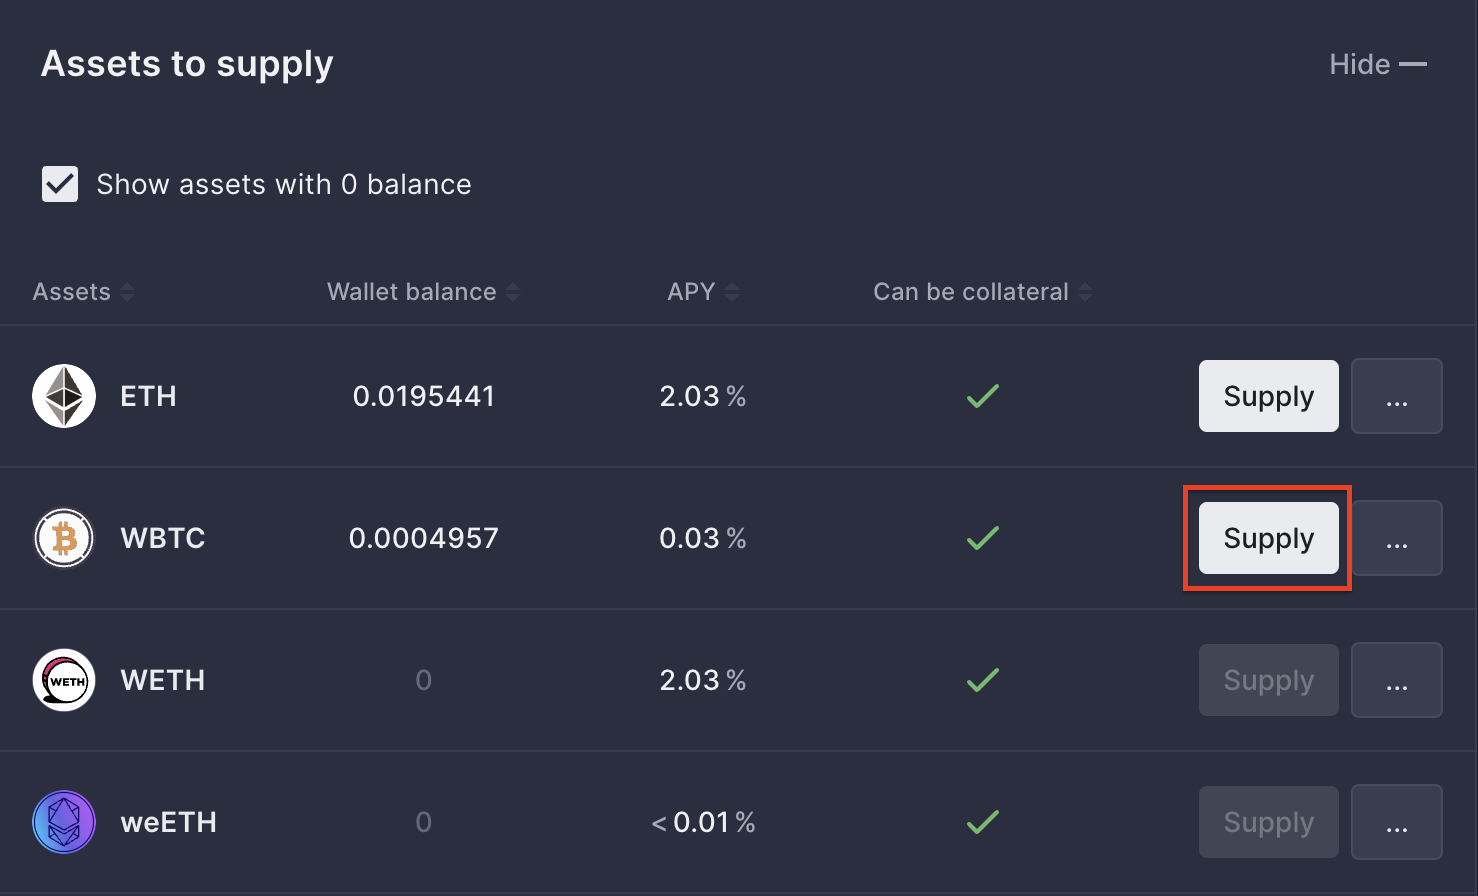Supply ETH from wallet
This screenshot has width=1478, height=896.
tap(1268, 396)
